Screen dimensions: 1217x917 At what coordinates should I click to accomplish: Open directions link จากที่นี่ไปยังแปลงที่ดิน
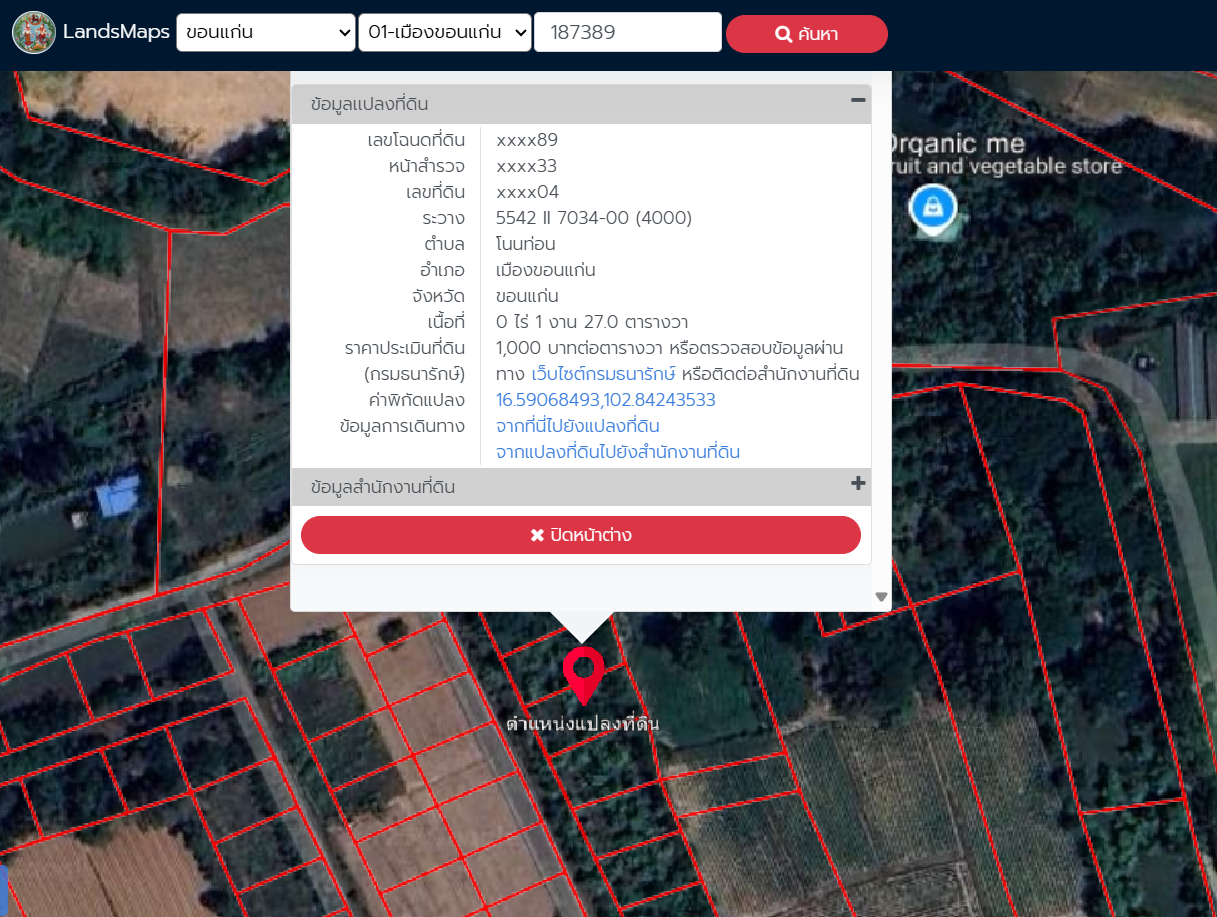tap(578, 426)
